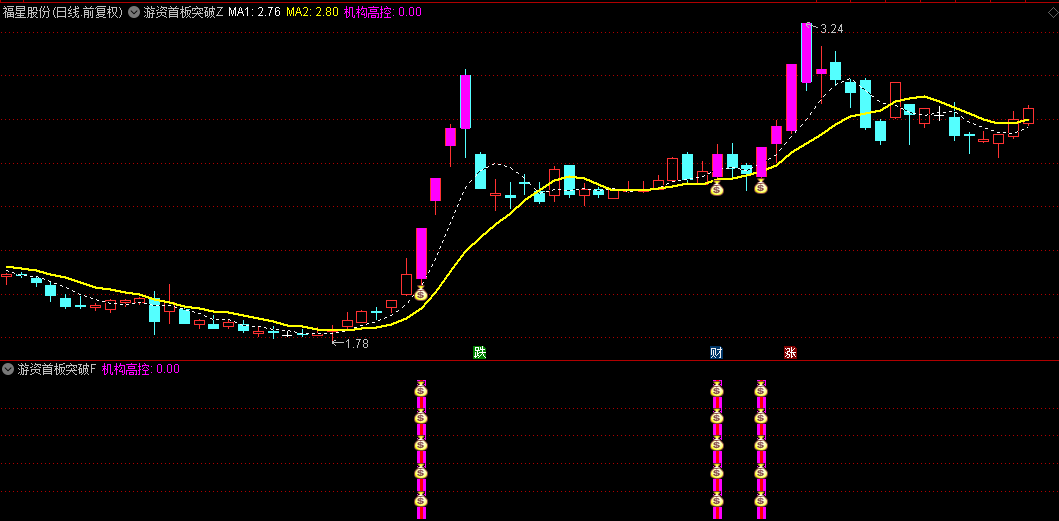
Task: Open the green 跌 info marker
Action: pyautogui.click(x=480, y=352)
